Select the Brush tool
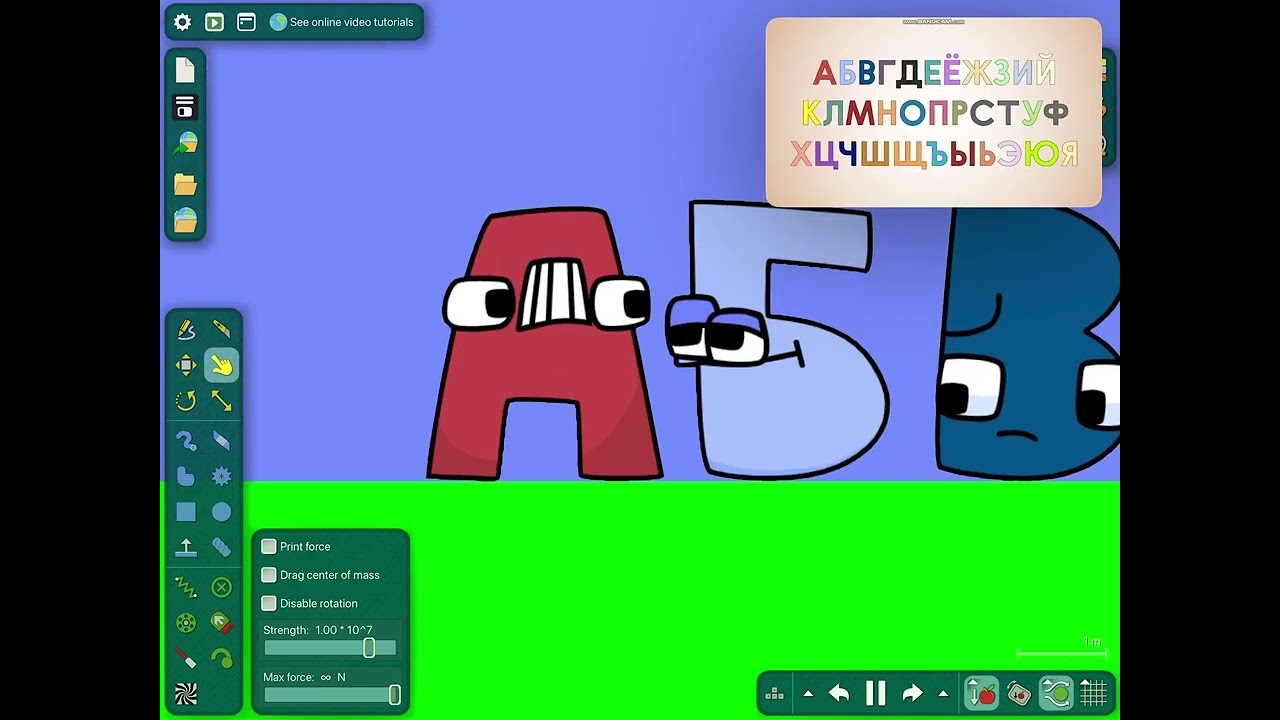Screen dimensions: 1280x720 pos(186,441)
